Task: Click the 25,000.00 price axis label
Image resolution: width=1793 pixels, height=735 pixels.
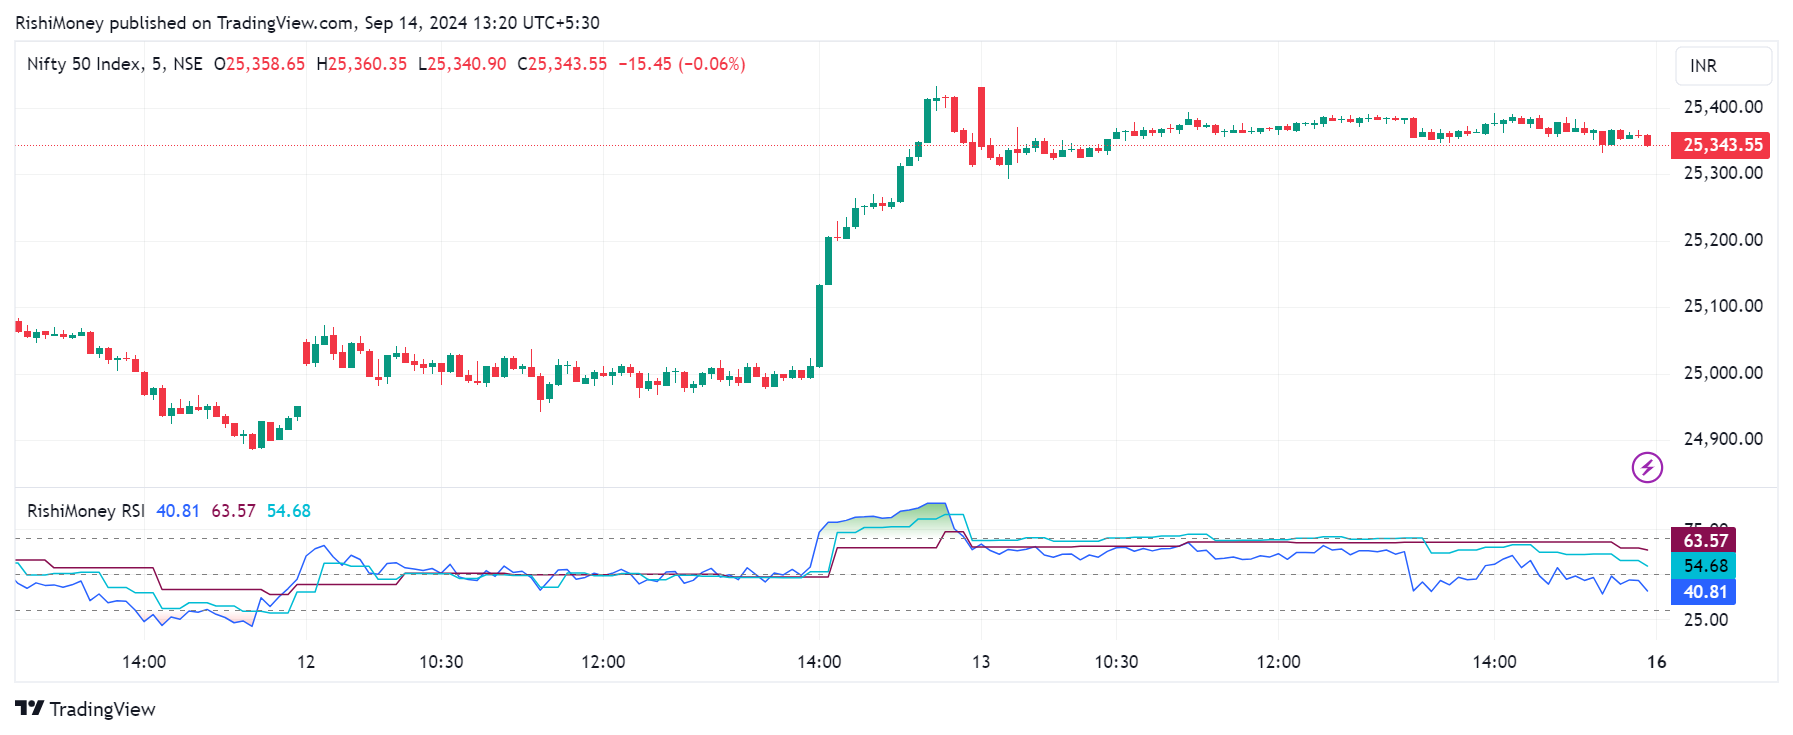Action: point(1723,373)
